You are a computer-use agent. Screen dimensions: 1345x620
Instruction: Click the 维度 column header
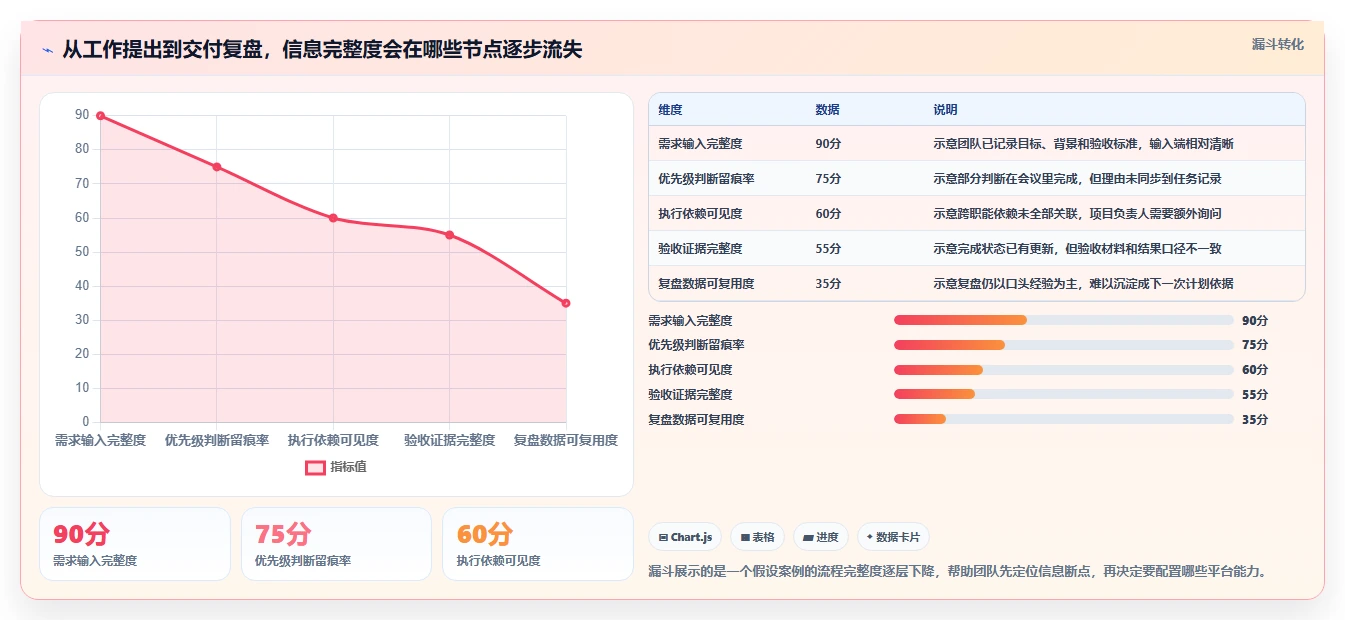pos(670,109)
